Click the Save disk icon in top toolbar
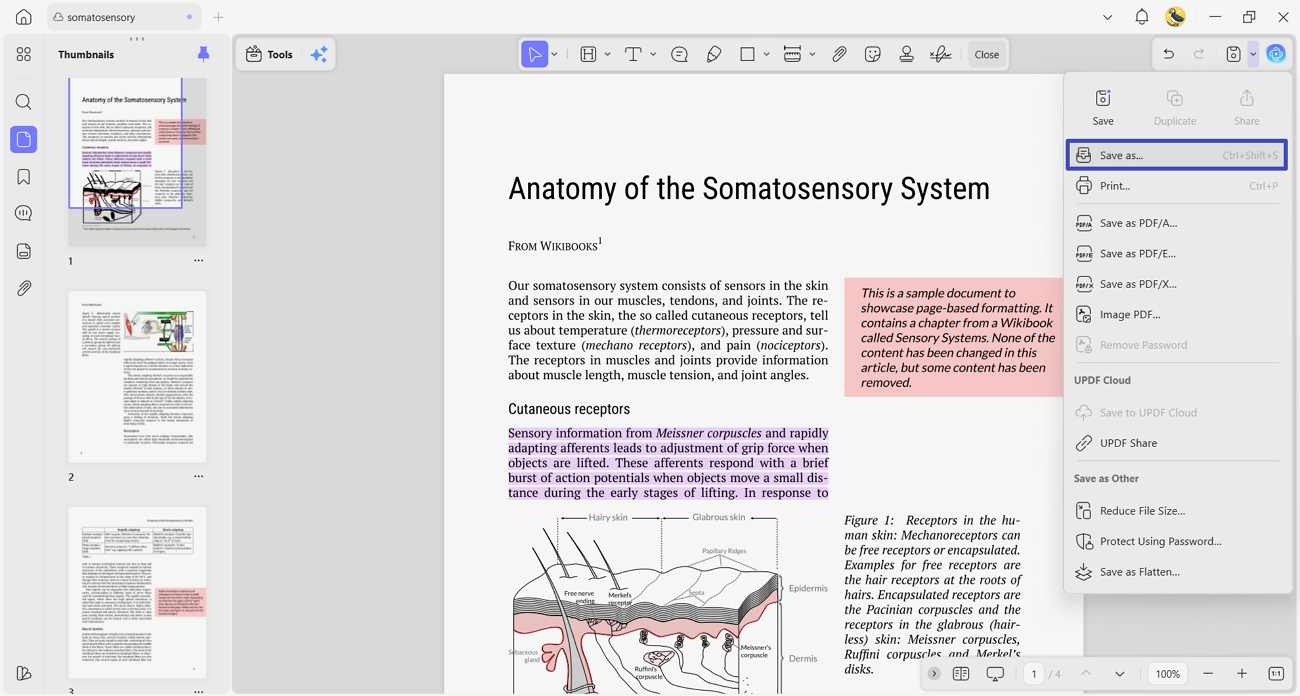 pos(1234,54)
